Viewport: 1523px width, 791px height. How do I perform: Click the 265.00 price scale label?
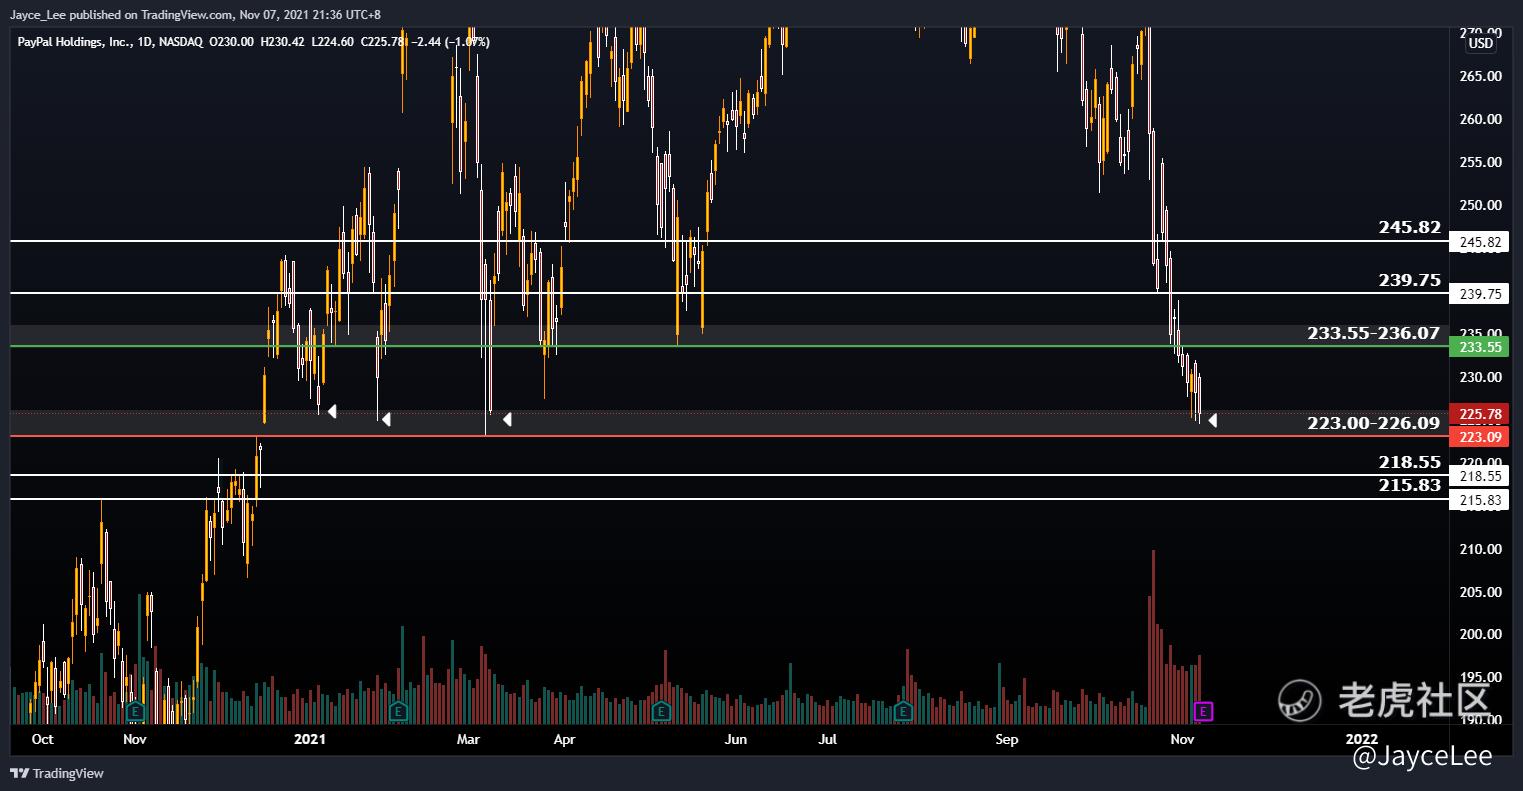[x=1480, y=76]
